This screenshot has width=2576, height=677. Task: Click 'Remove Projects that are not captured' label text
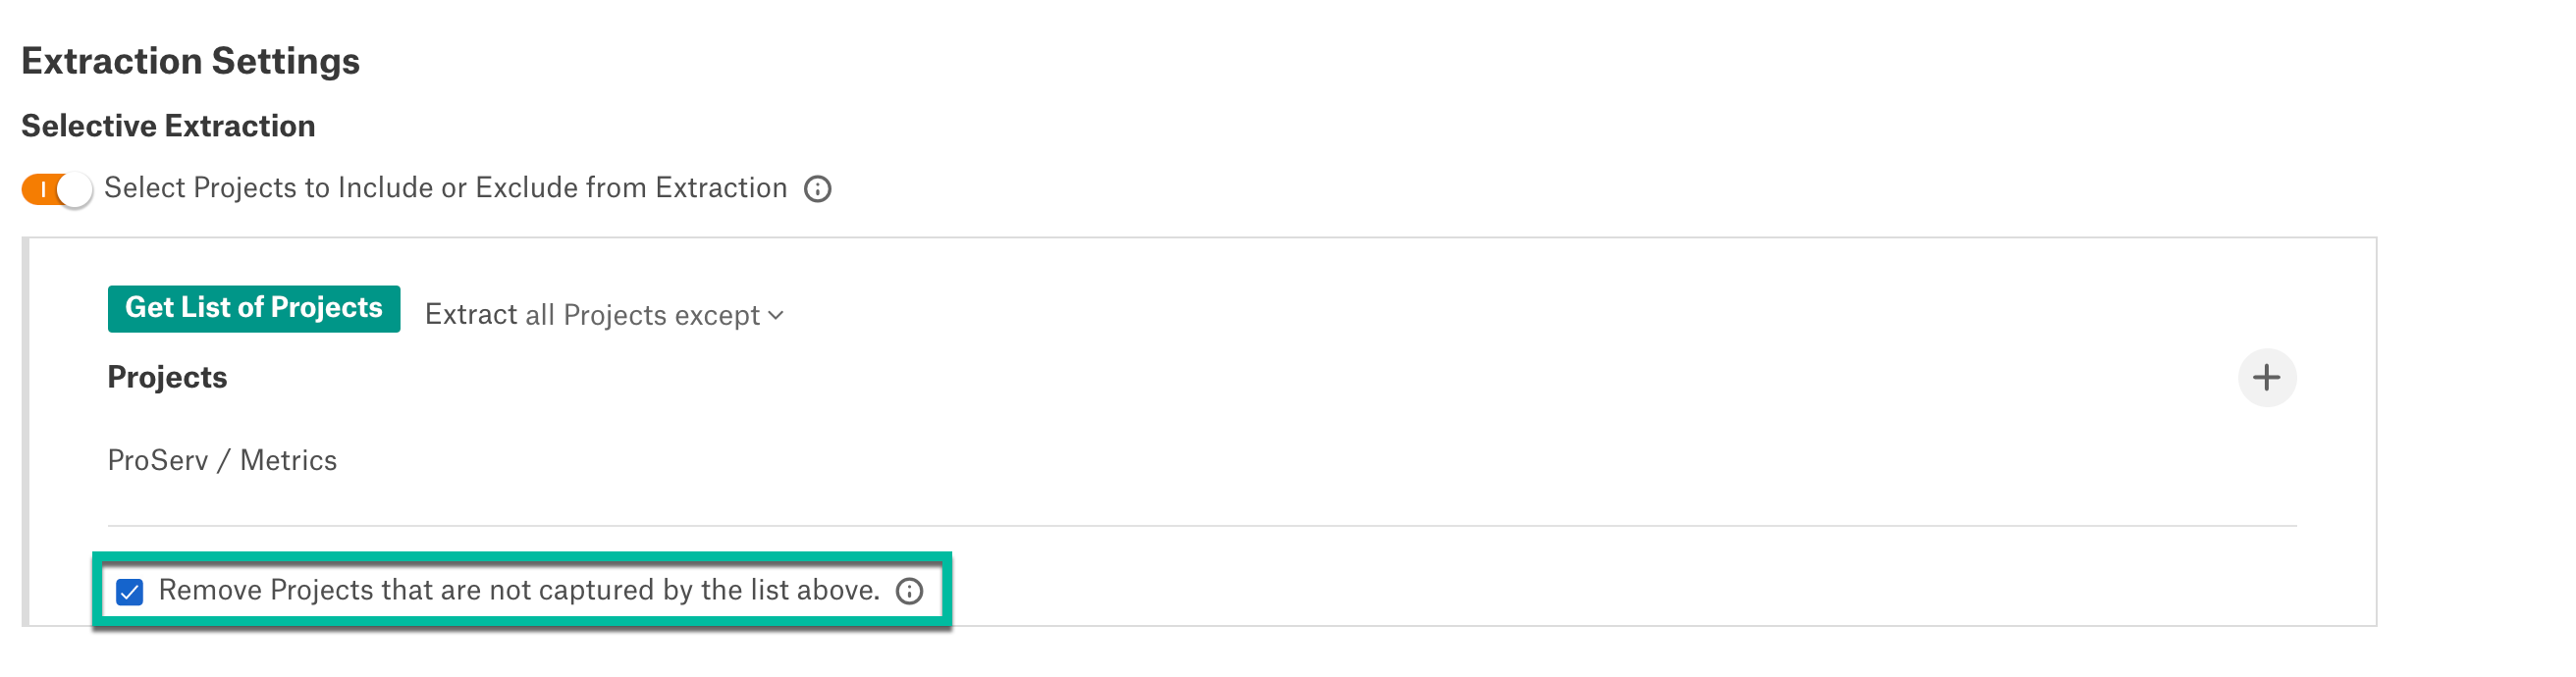coord(518,590)
